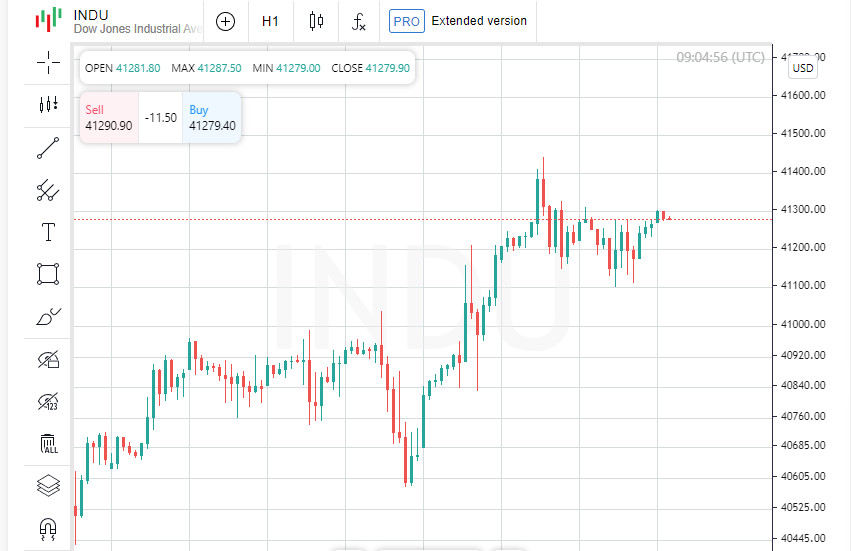Screen dimensions: 851x551
Task: Click the 41600.00 price axis label
Action: coord(803,95)
